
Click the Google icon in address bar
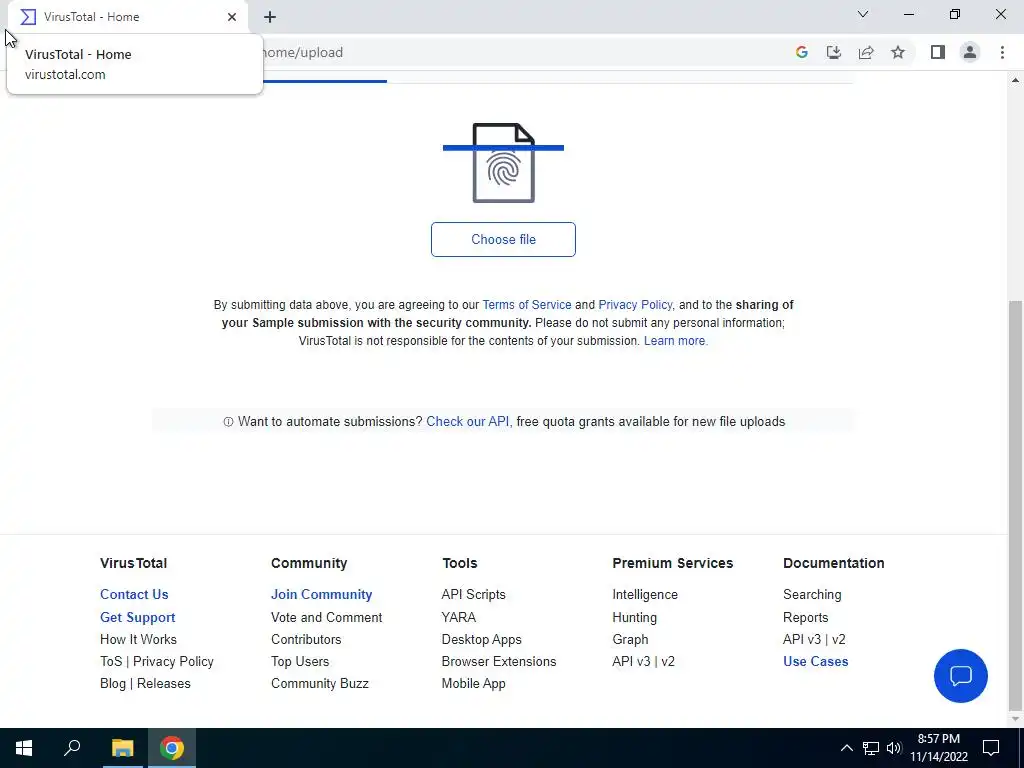(x=801, y=52)
